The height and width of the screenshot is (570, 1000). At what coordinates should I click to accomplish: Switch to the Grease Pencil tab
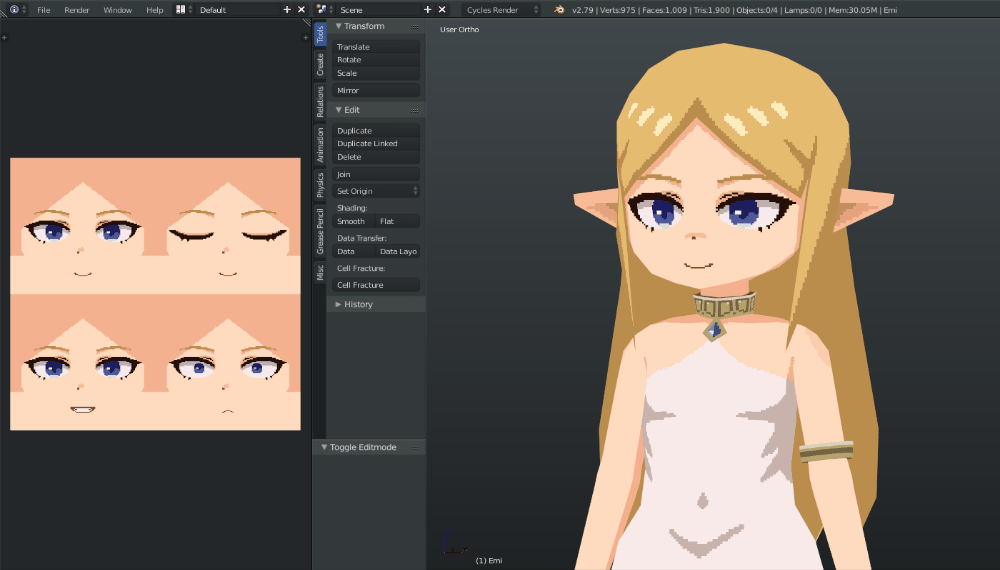[320, 231]
